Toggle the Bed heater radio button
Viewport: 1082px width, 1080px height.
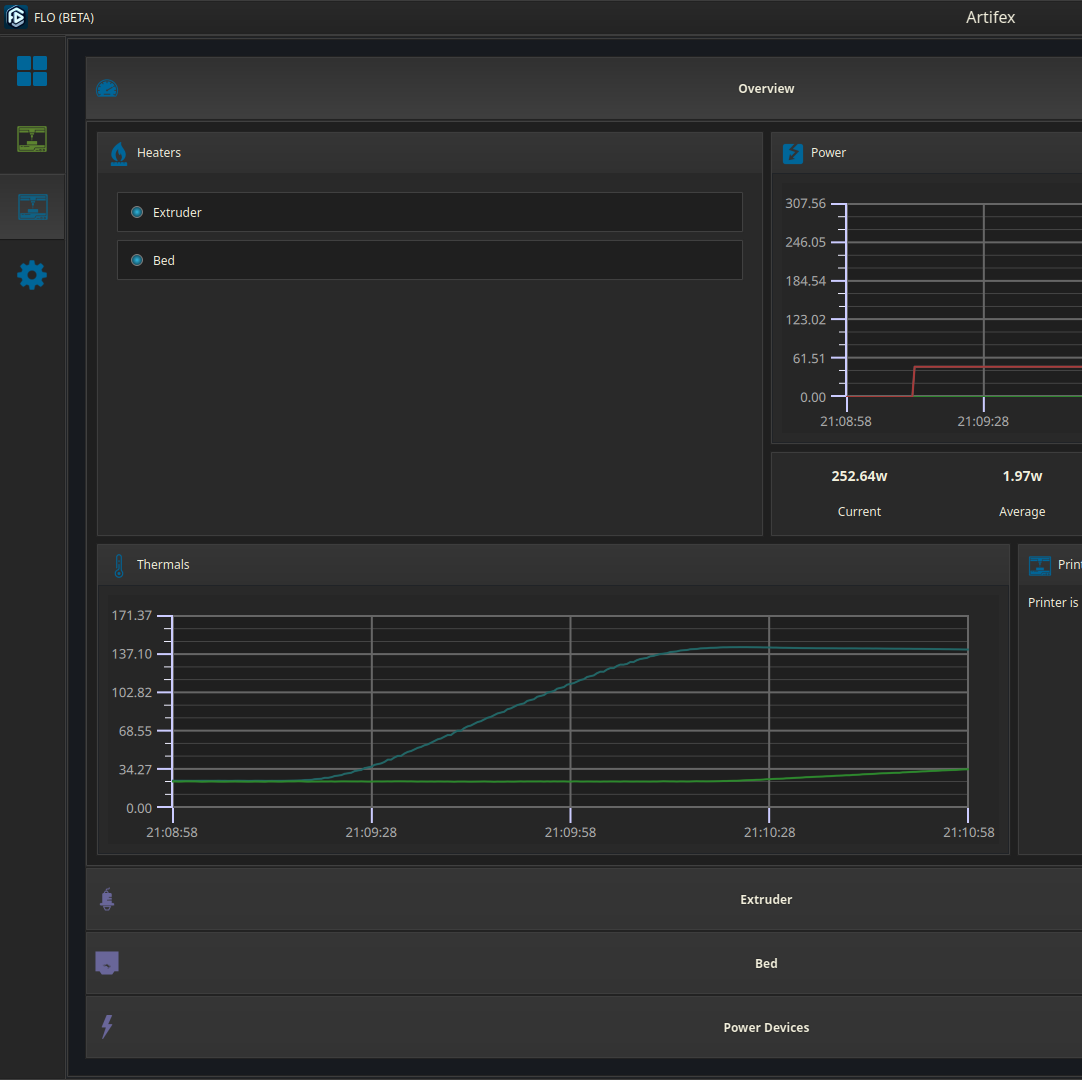[x=137, y=260]
